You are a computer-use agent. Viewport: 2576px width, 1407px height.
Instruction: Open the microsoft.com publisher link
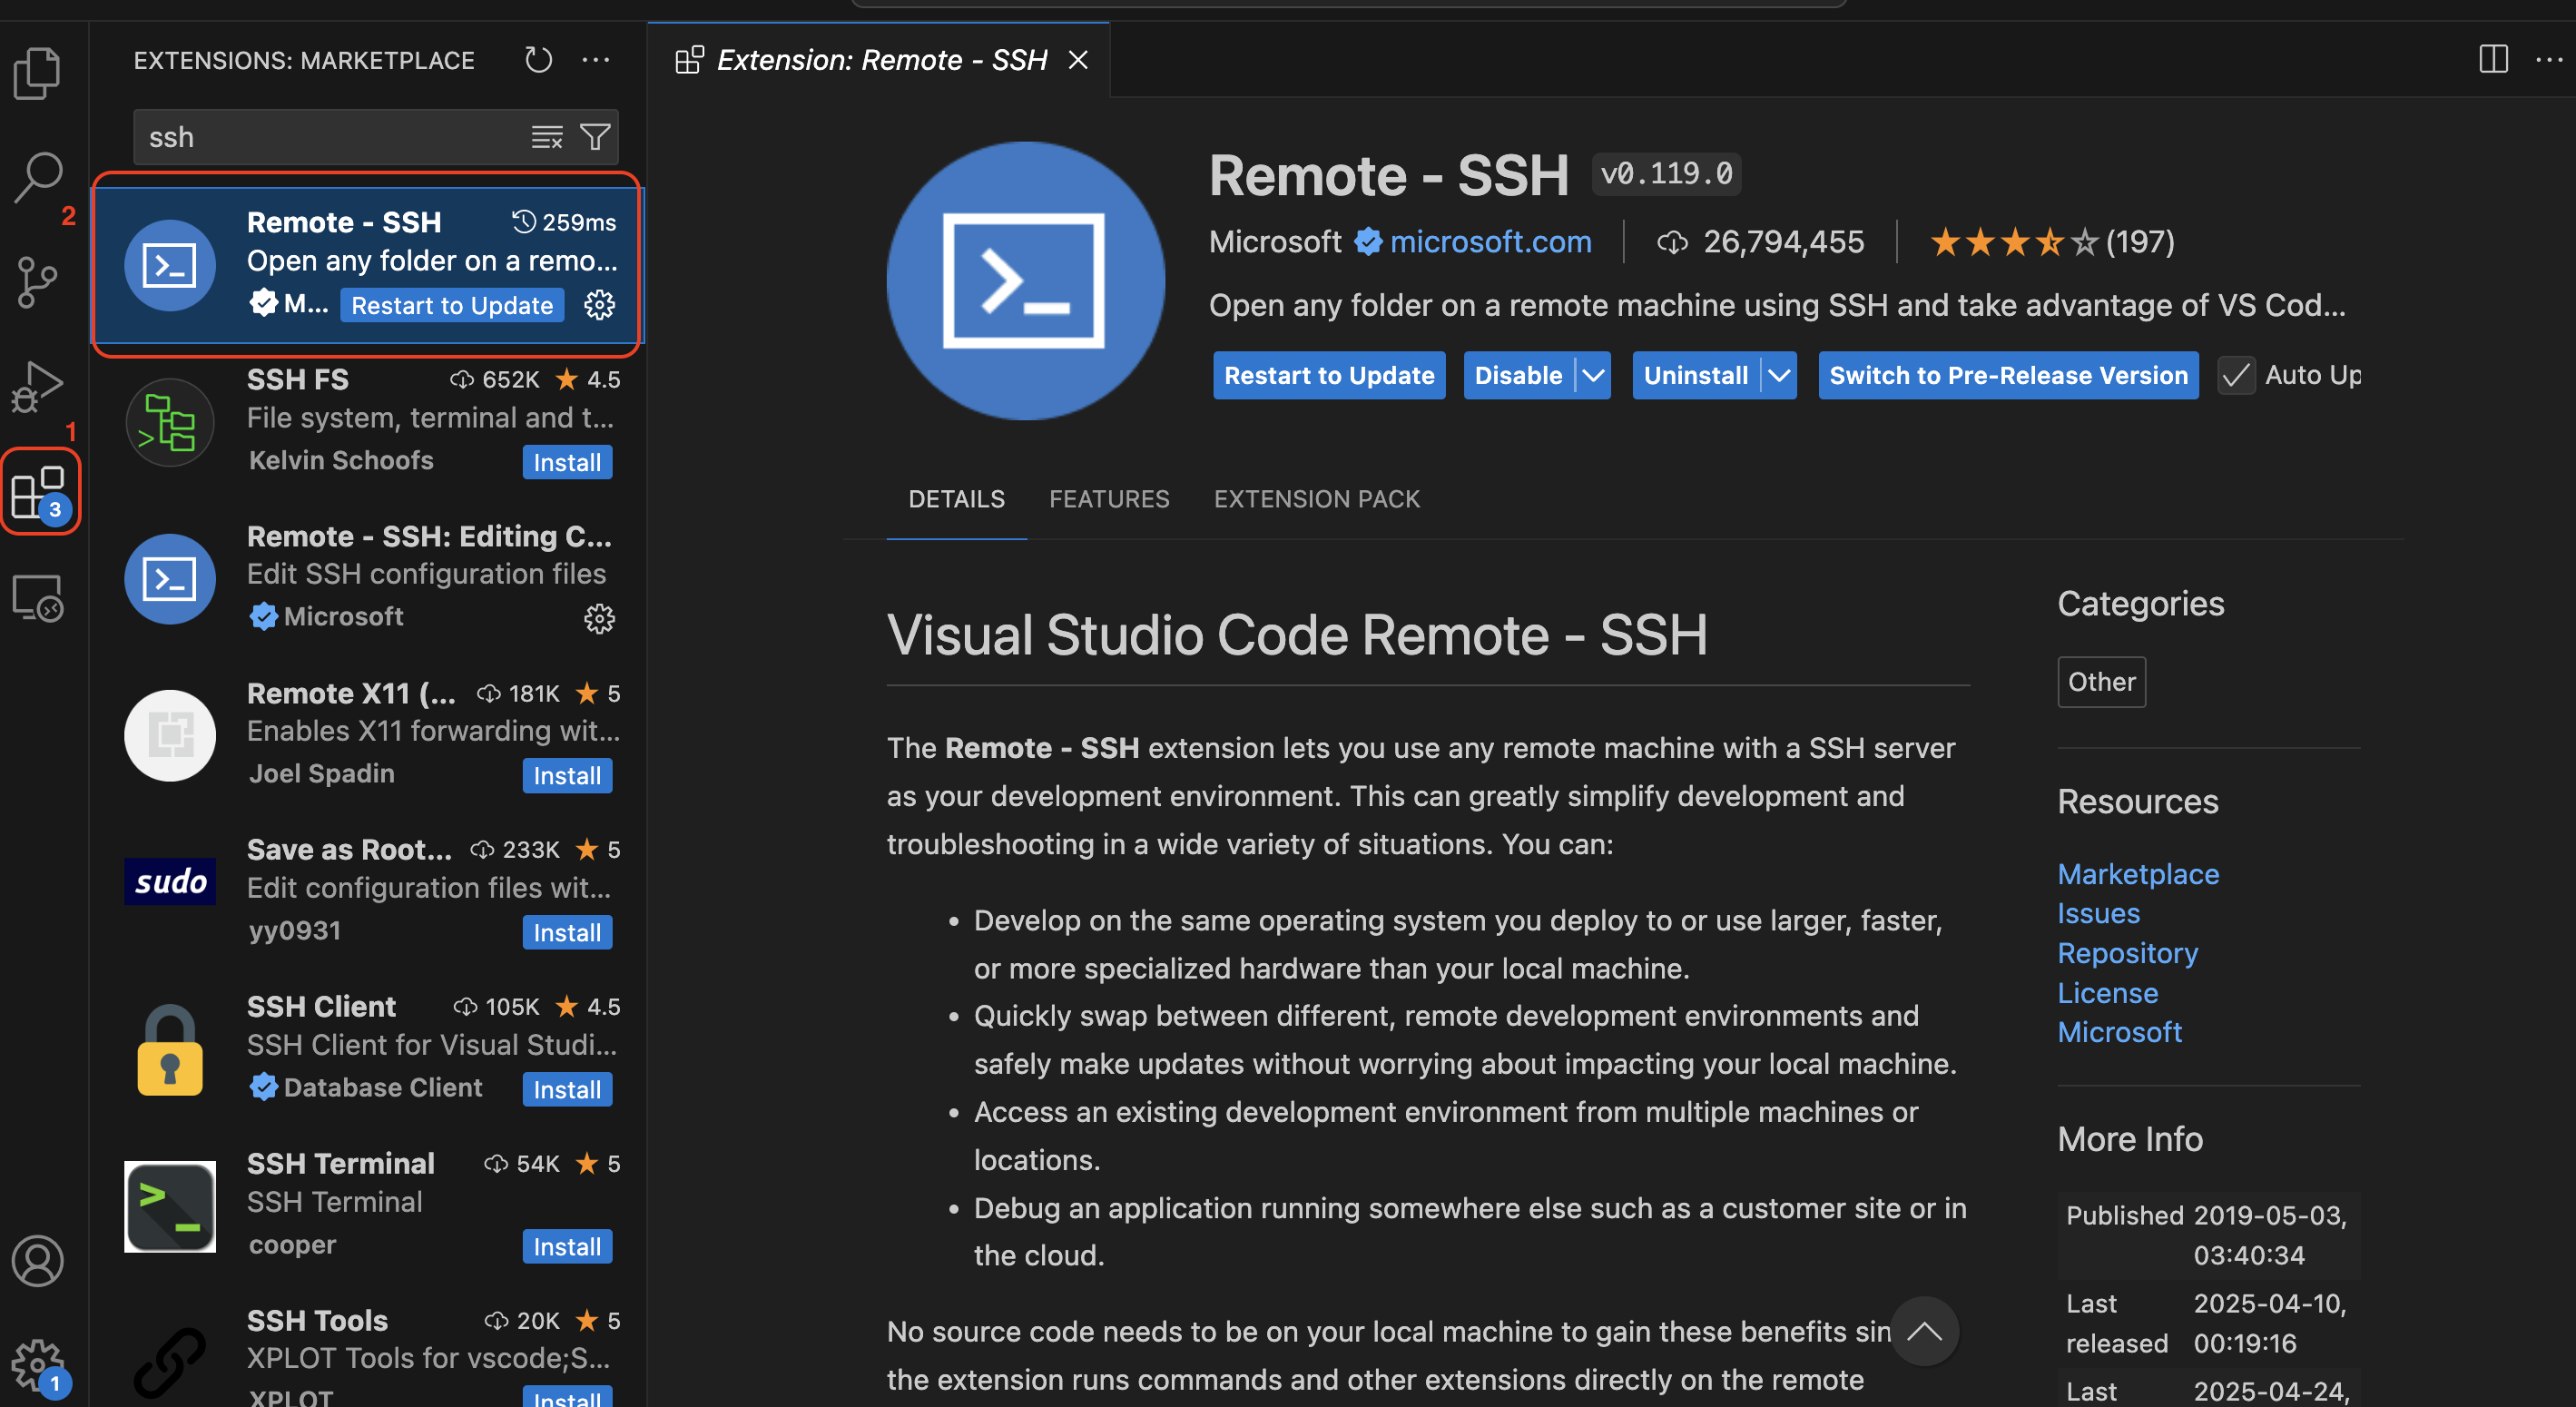click(x=1491, y=241)
